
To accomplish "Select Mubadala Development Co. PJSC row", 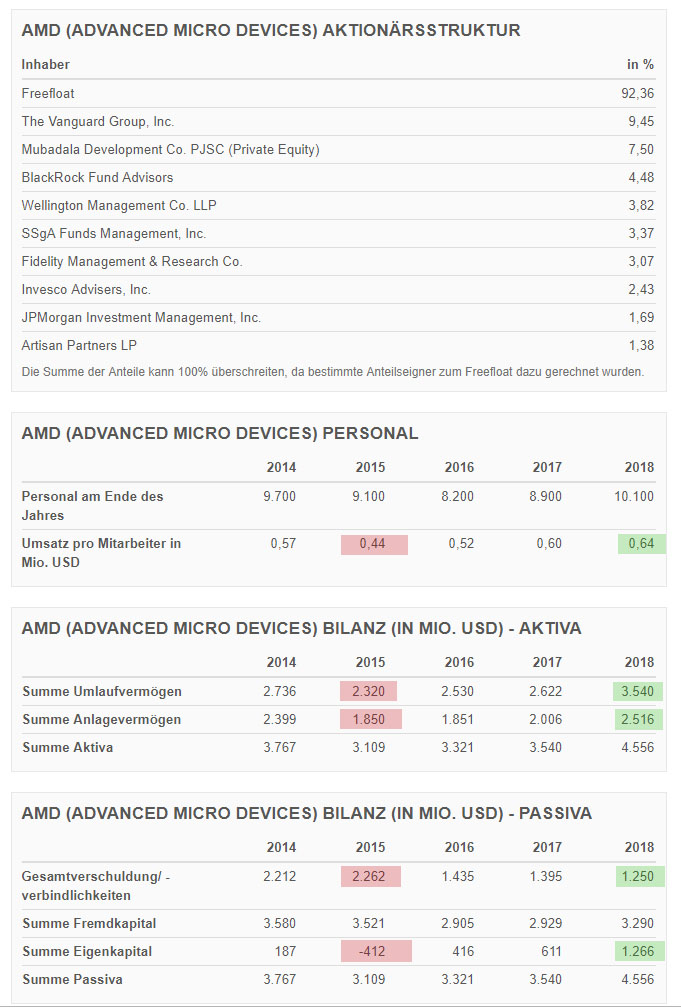I will point(170,149).
